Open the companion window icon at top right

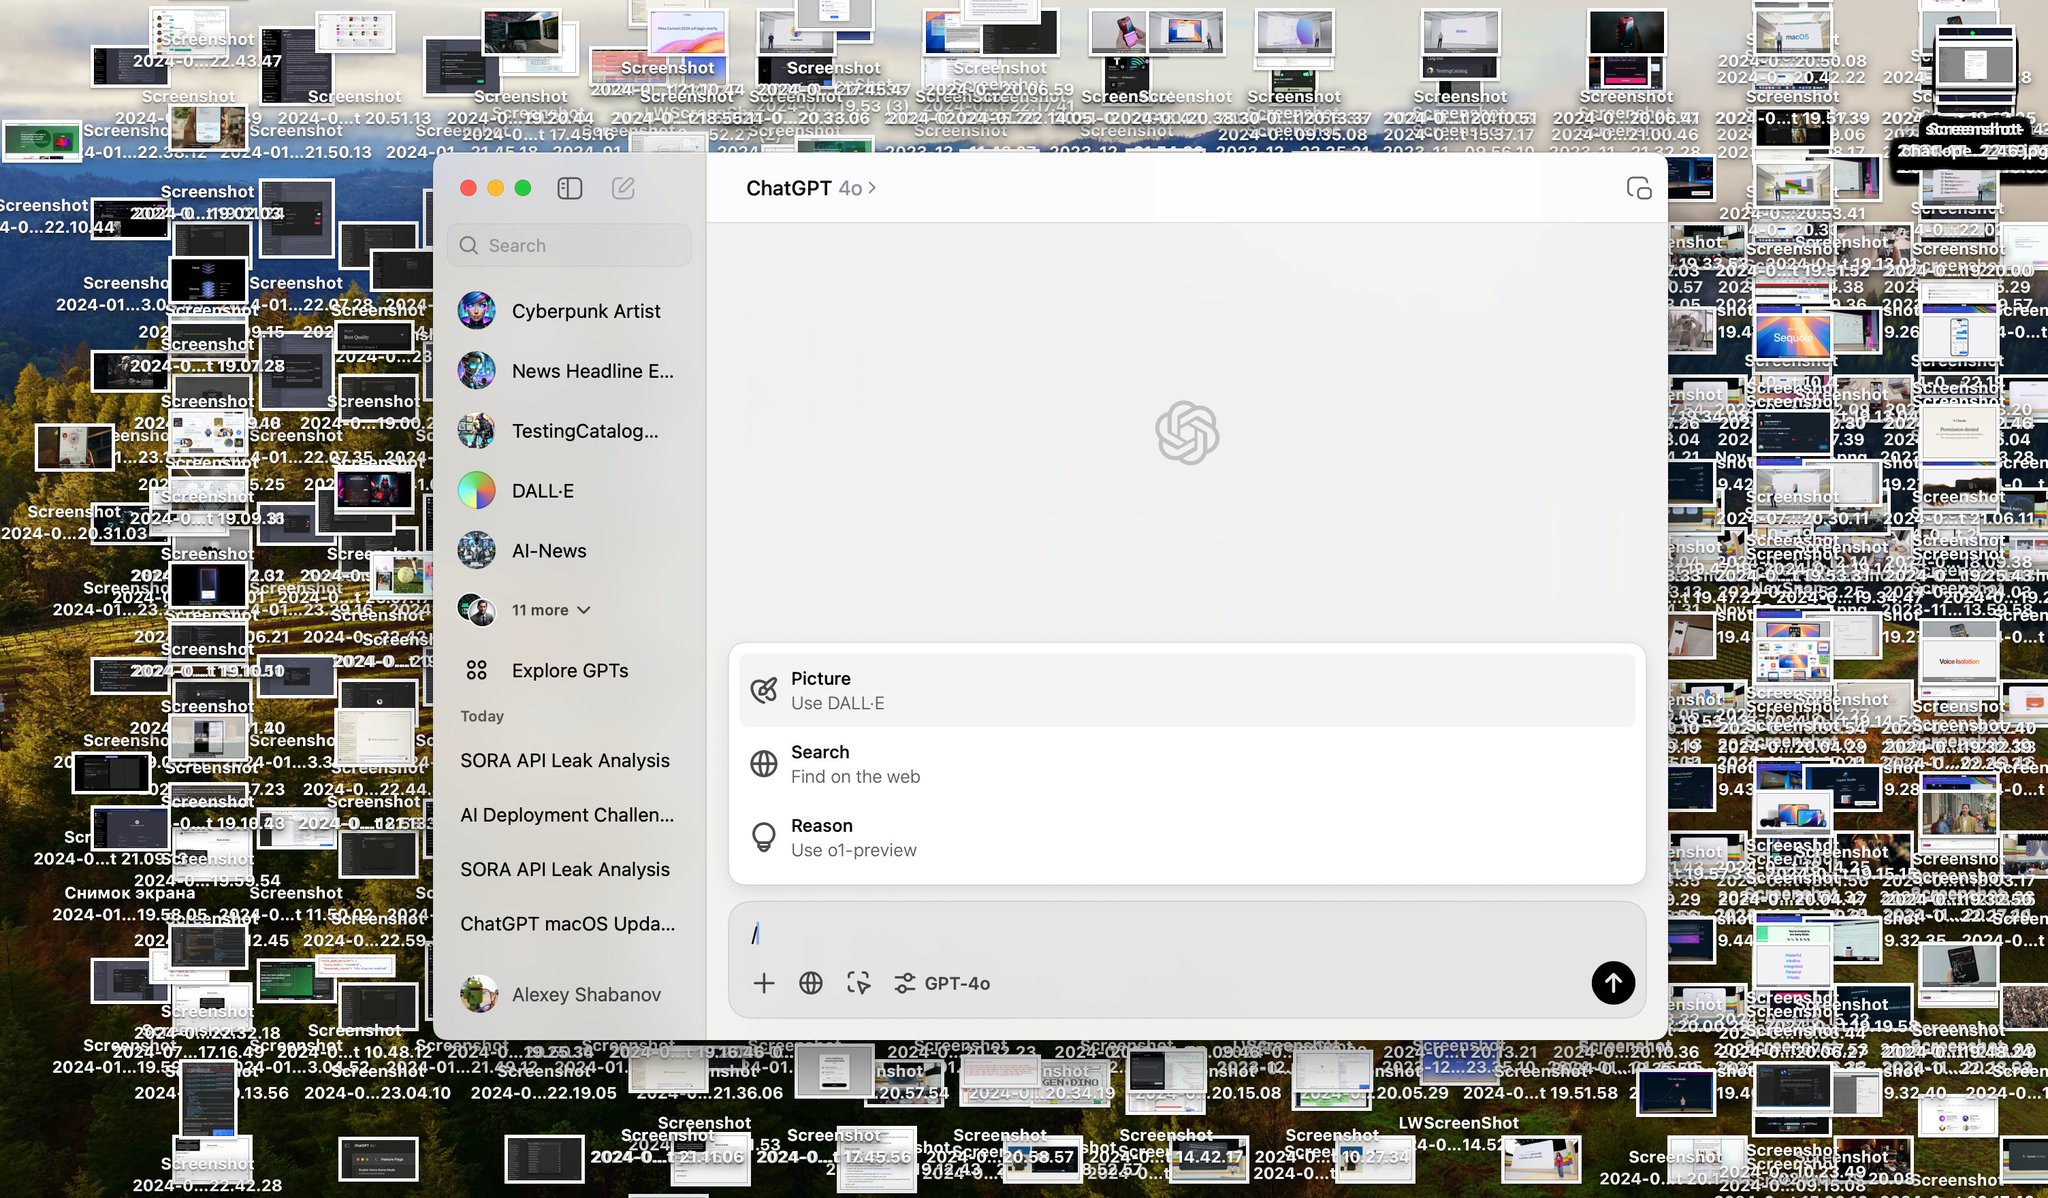click(x=1638, y=188)
